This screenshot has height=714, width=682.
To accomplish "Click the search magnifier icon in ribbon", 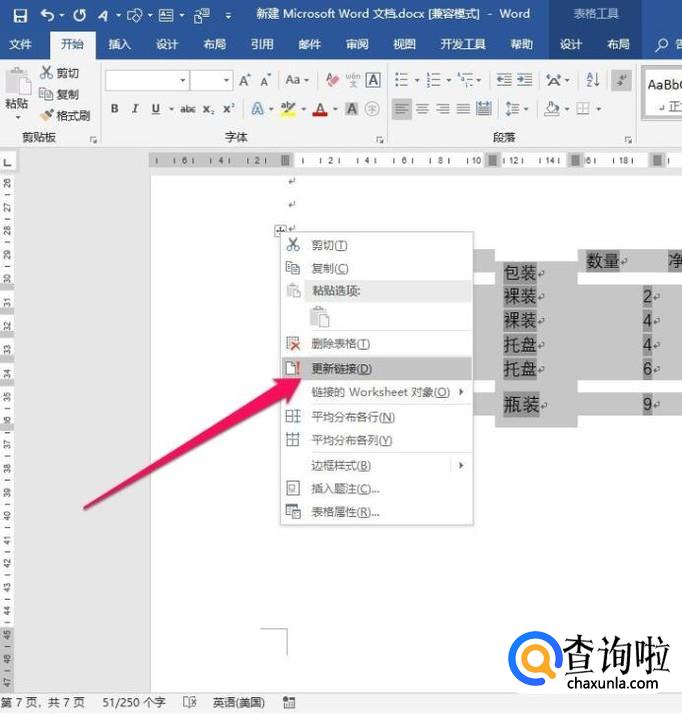I will (x=662, y=45).
